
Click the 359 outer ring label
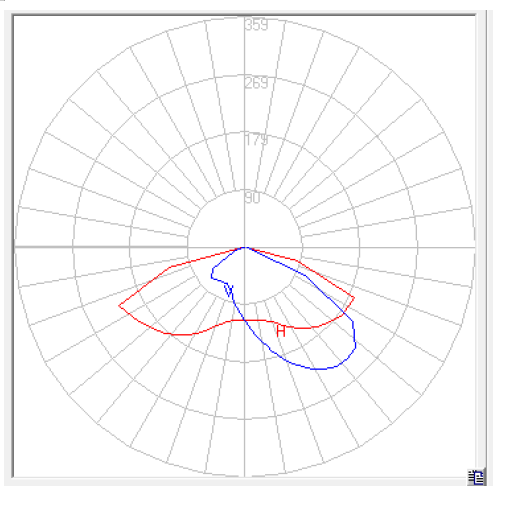pos(256,25)
